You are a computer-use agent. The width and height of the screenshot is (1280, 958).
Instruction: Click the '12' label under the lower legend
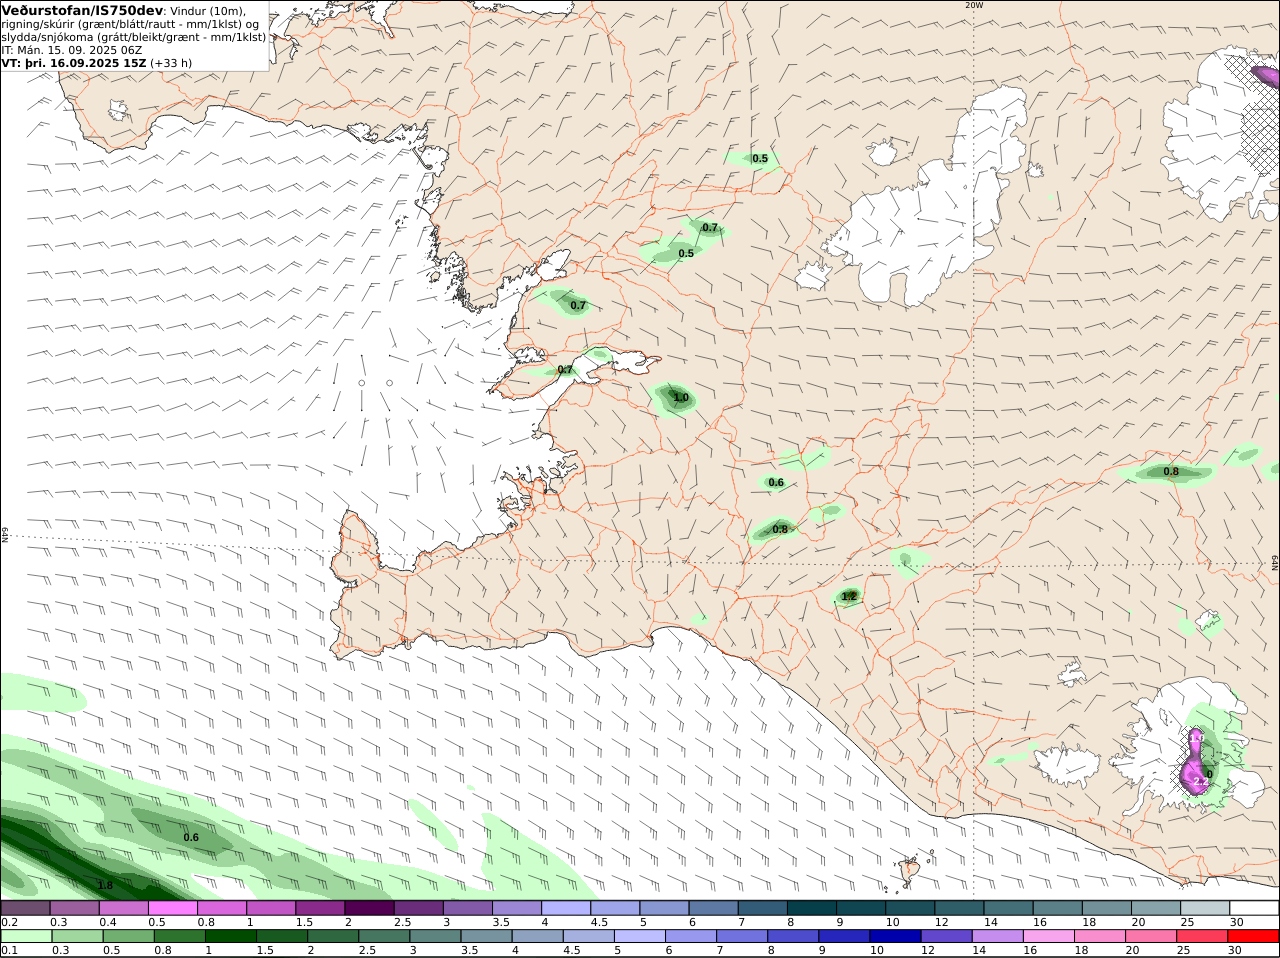pyautogui.click(x=928, y=950)
